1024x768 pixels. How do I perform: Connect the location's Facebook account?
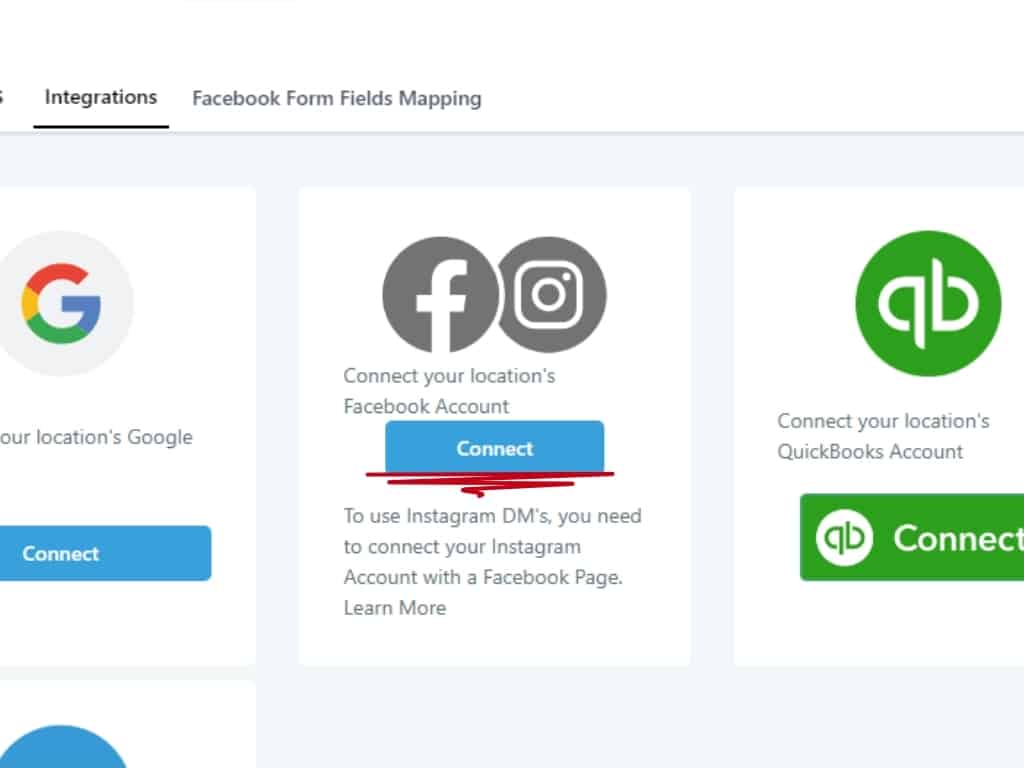pos(495,448)
